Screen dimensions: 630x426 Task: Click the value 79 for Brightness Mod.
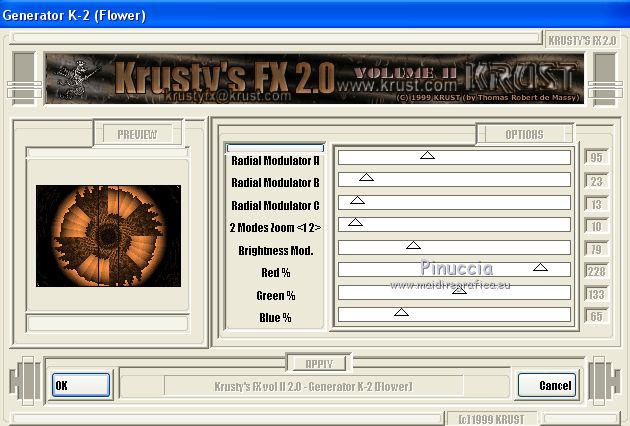coord(596,249)
